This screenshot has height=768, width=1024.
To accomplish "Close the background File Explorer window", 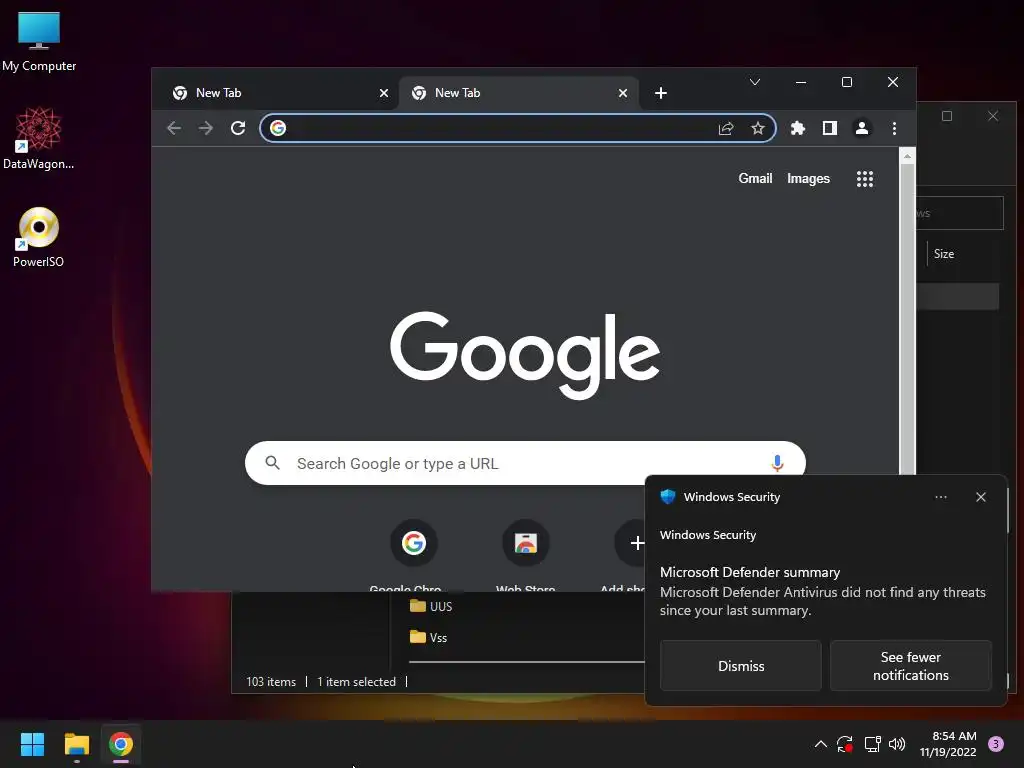I will point(993,116).
